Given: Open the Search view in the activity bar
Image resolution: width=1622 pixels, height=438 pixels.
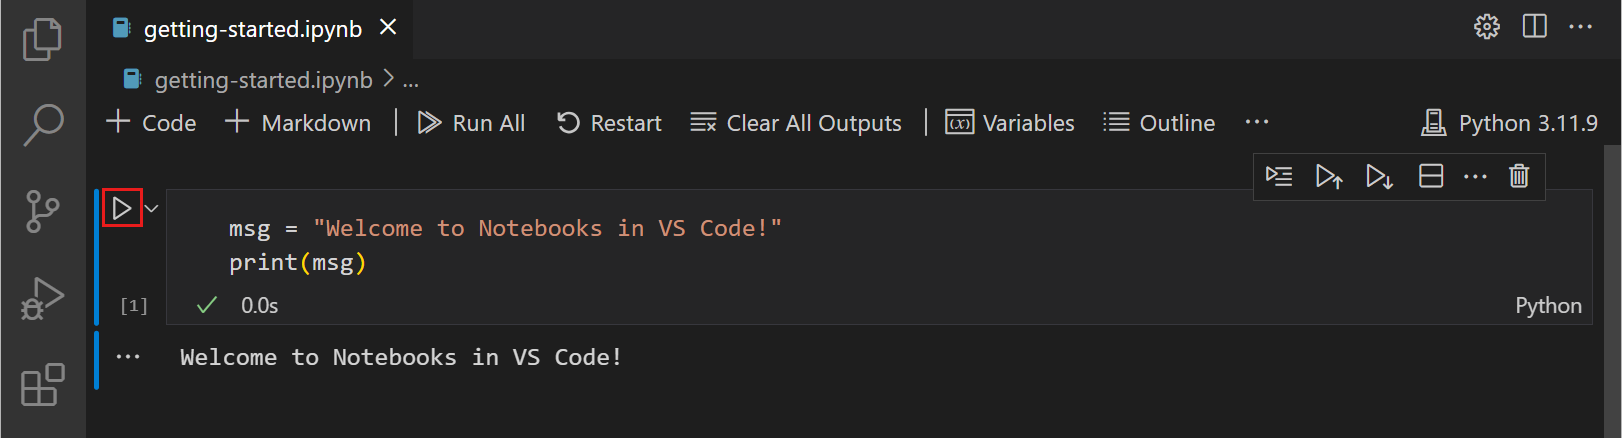Looking at the screenshot, I should [42, 125].
